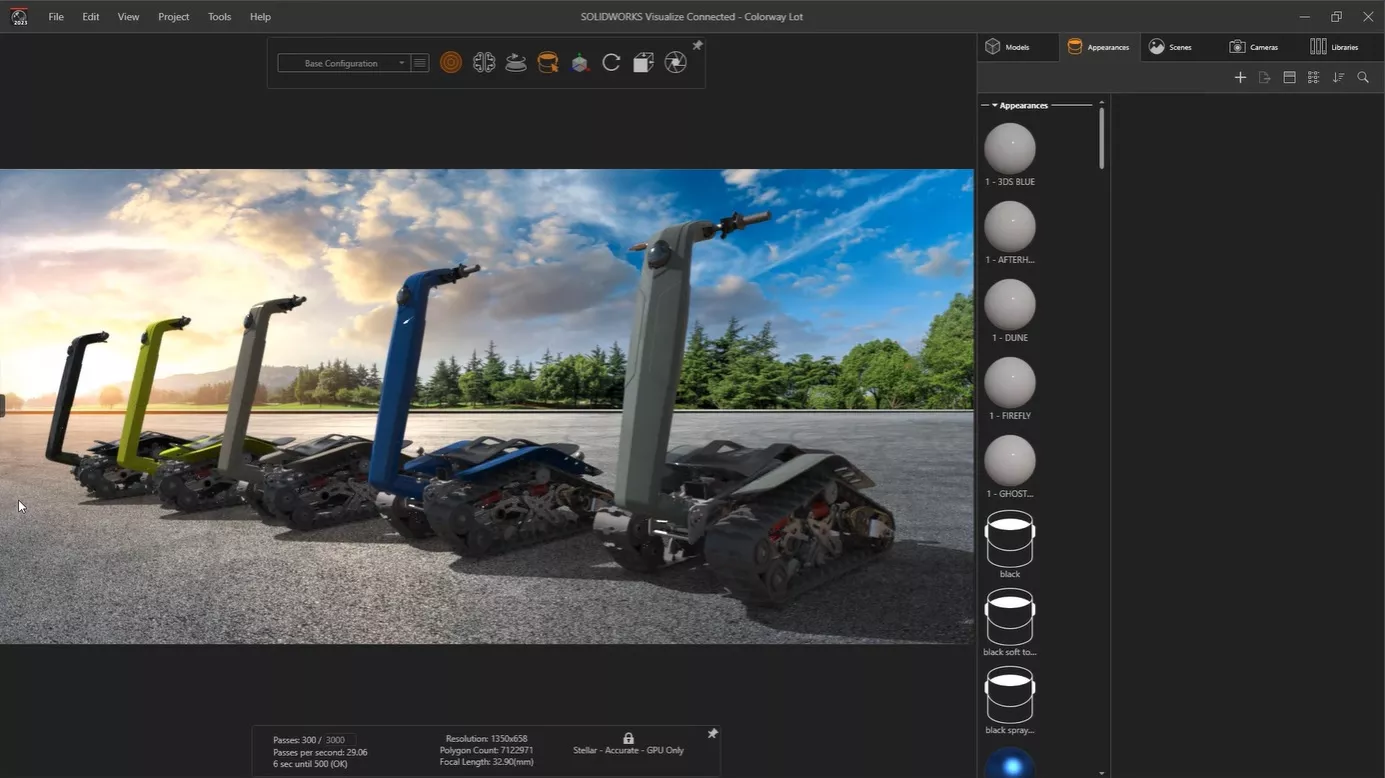Click the panel layout split icon
The width and height of the screenshot is (1385, 778).
(x=1289, y=77)
